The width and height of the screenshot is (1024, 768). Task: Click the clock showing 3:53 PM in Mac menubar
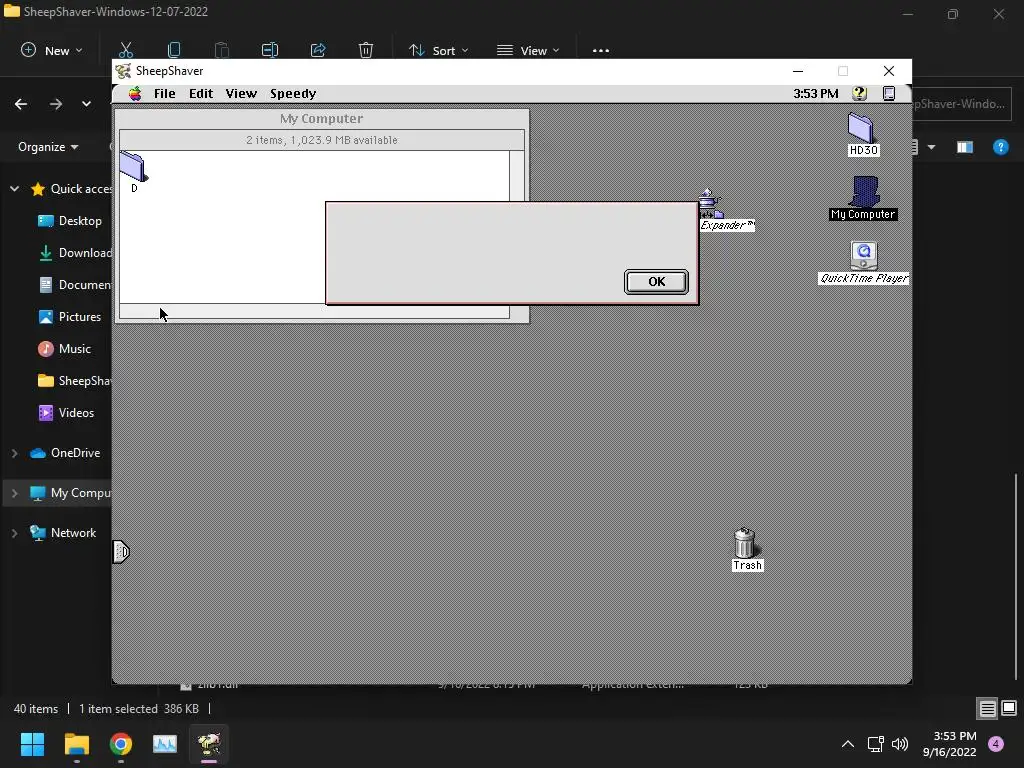coord(816,93)
